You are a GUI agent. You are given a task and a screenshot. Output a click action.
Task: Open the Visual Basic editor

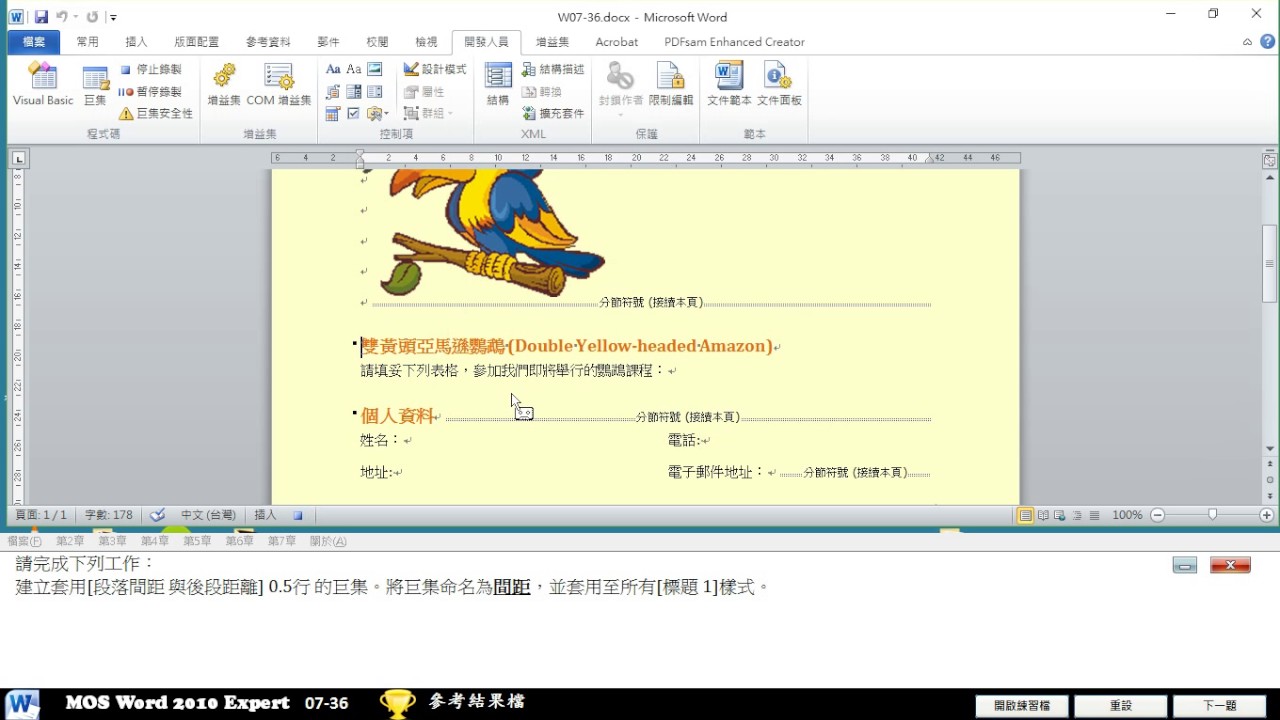click(43, 85)
